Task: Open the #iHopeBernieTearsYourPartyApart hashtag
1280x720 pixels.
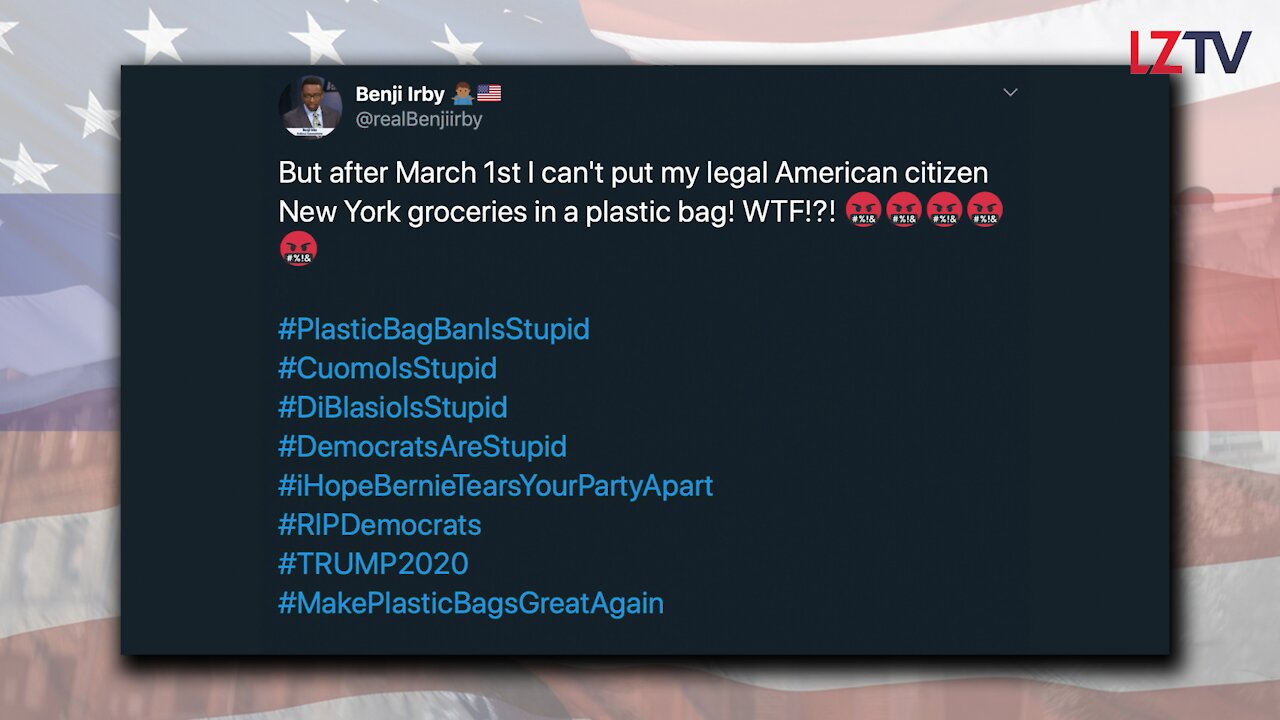Action: 495,485
